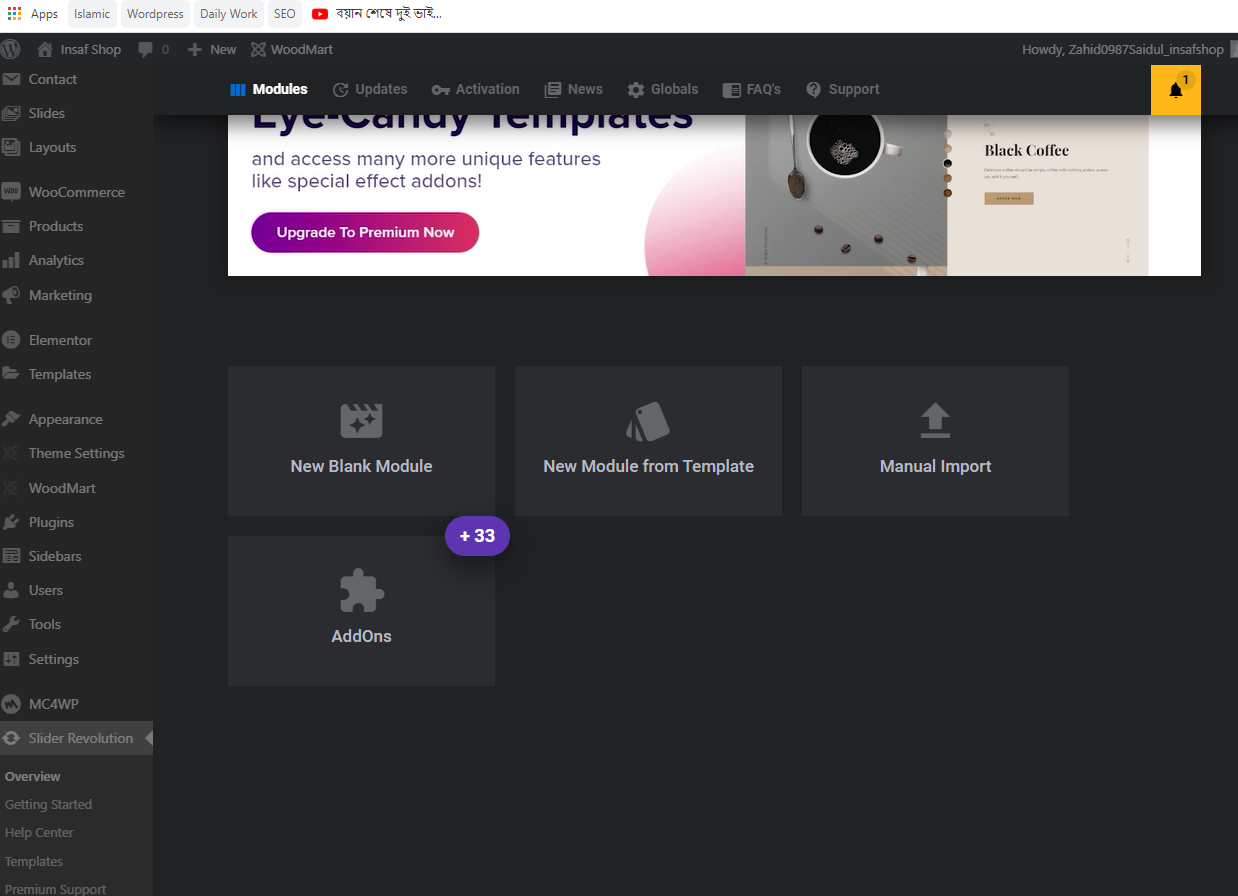The image size is (1238, 896).
Task: Open the New content menu in admin bar
Action: (212, 49)
